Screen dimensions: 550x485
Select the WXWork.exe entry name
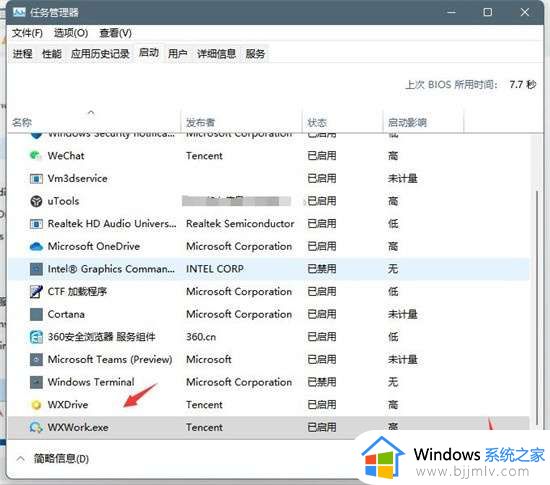(78, 427)
